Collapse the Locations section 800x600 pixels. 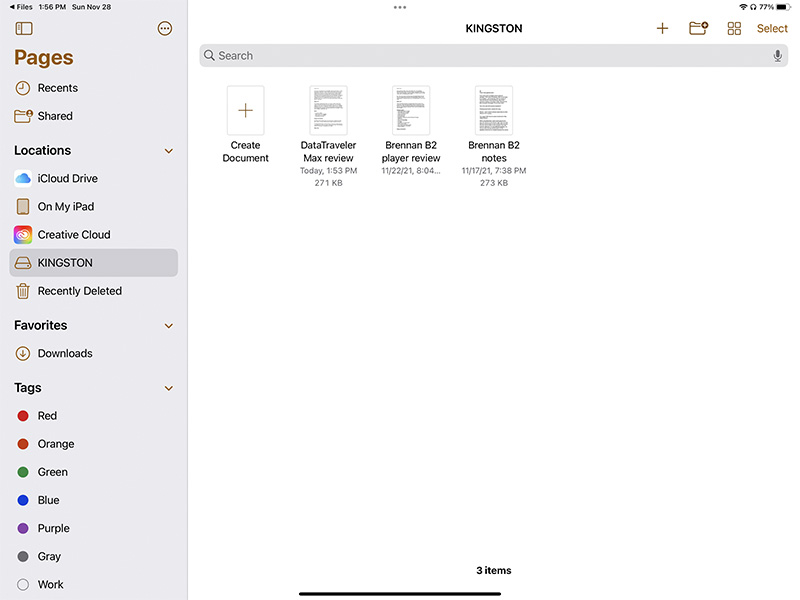(169, 151)
